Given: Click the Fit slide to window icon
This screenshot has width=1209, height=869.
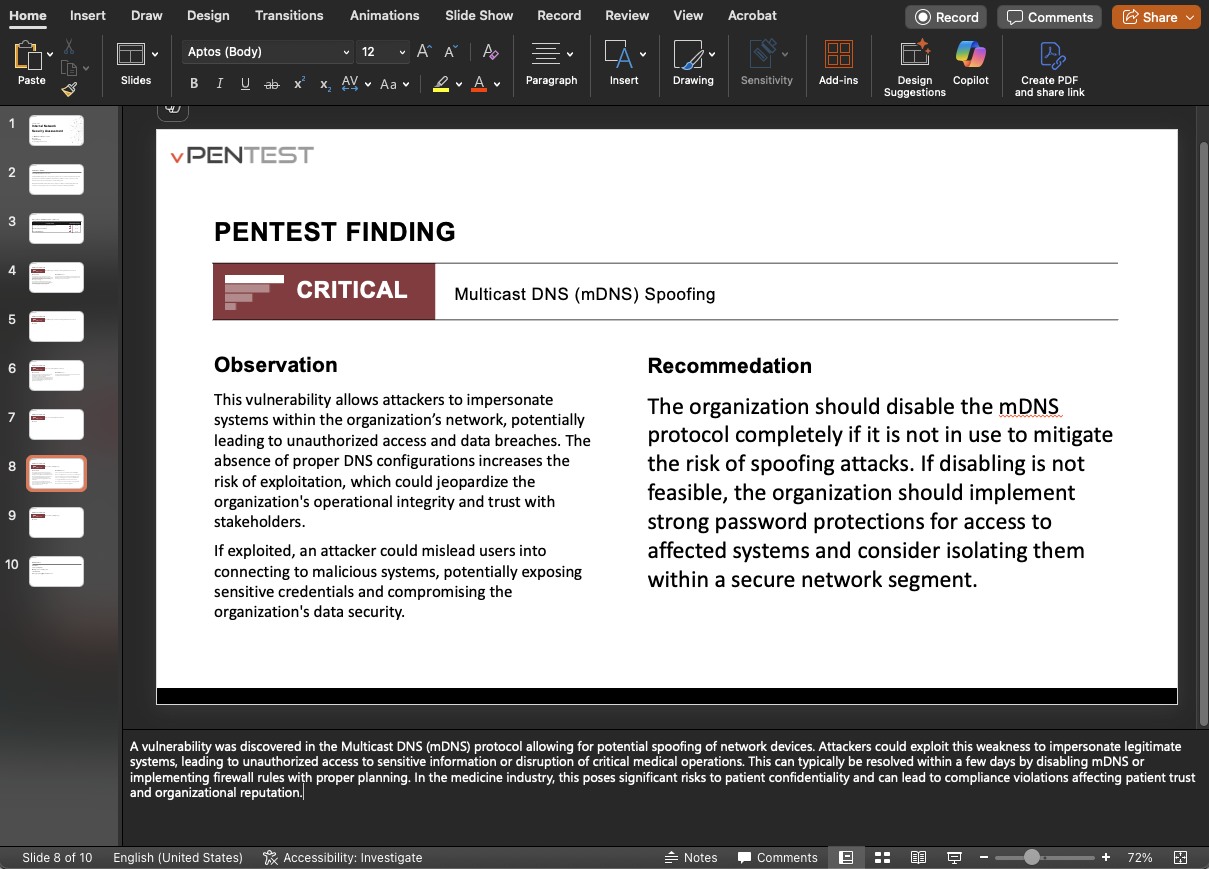Looking at the screenshot, I should point(1180,858).
